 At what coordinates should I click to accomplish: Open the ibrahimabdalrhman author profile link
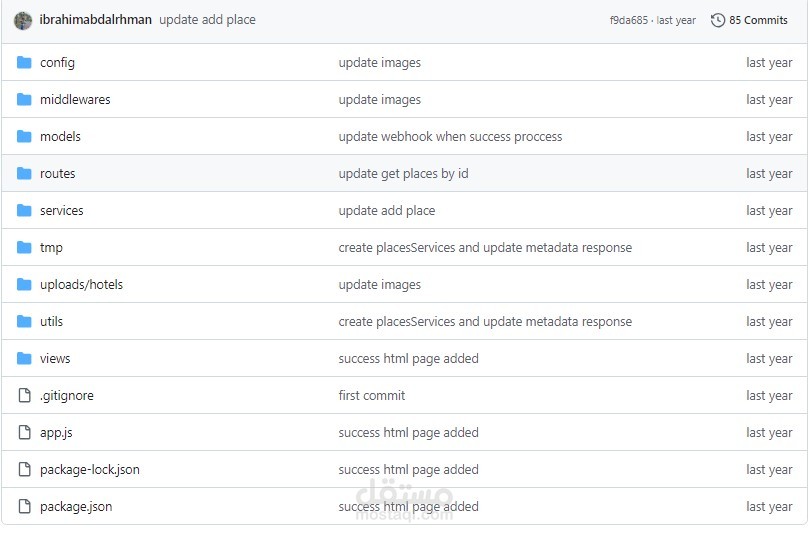pos(95,20)
